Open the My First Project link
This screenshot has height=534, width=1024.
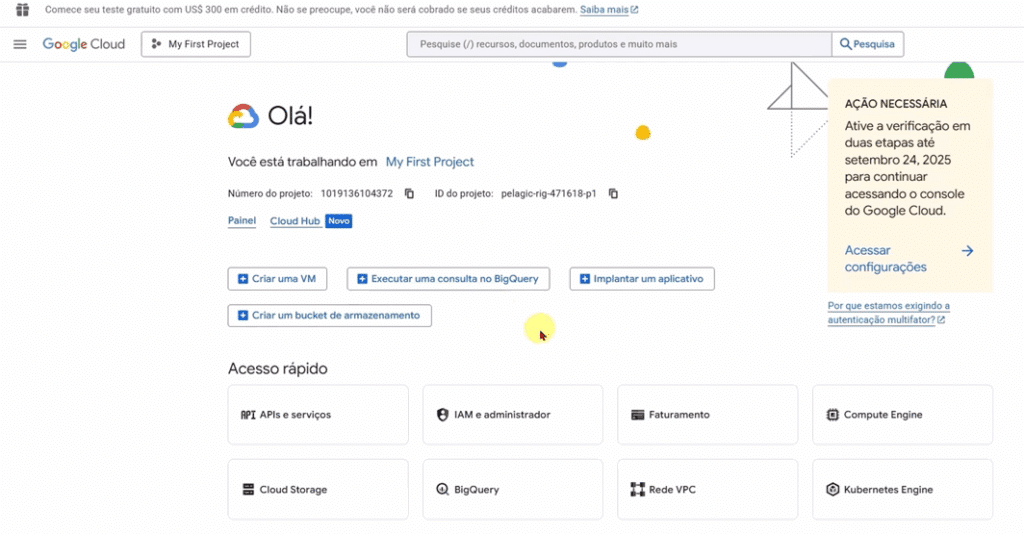pos(430,162)
